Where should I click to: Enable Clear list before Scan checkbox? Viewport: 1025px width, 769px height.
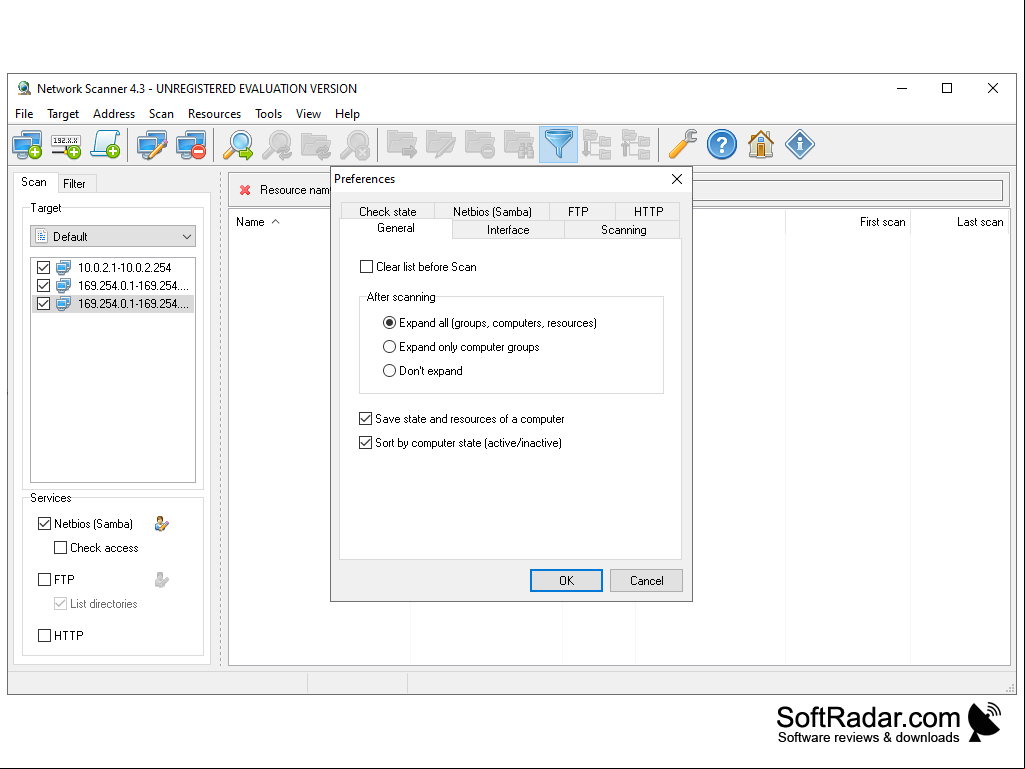click(367, 267)
